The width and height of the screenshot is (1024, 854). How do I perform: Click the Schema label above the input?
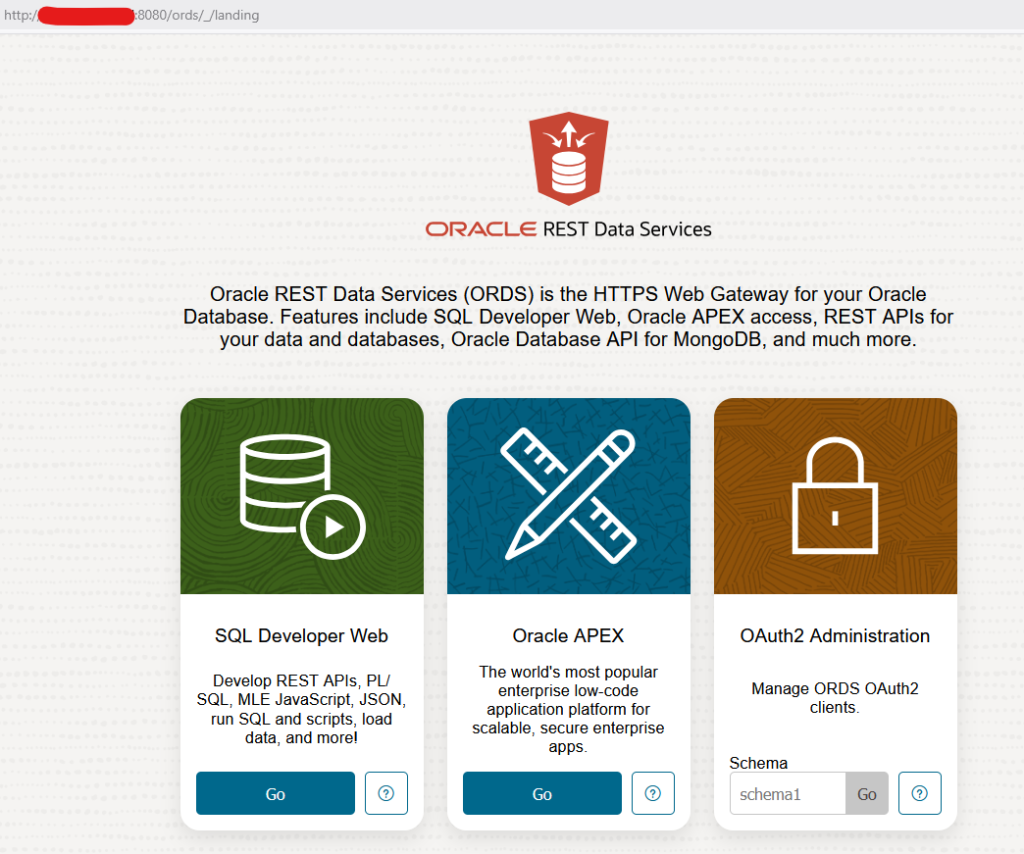[x=758, y=763]
